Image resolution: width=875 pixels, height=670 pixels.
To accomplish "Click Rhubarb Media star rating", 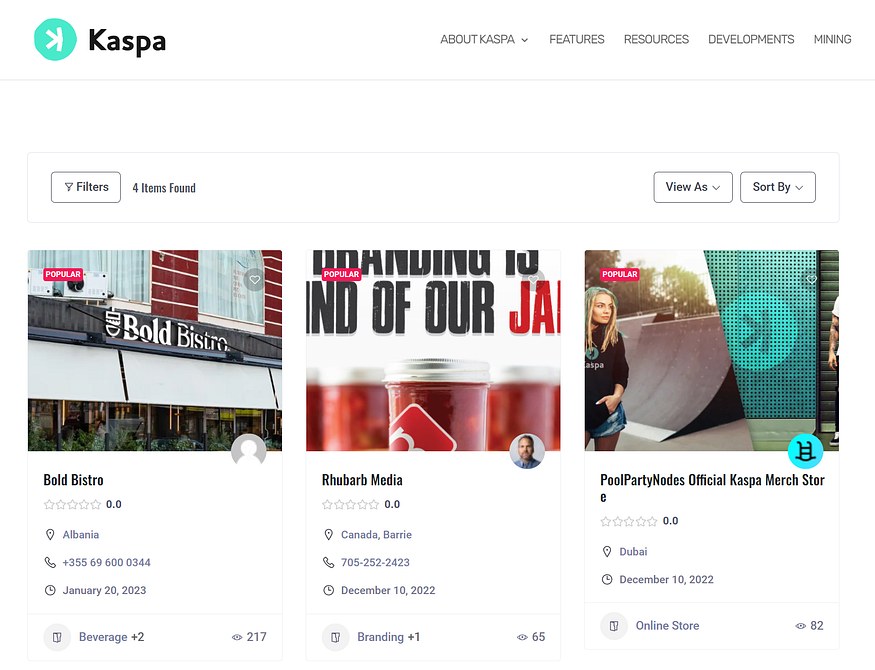I will click(351, 504).
